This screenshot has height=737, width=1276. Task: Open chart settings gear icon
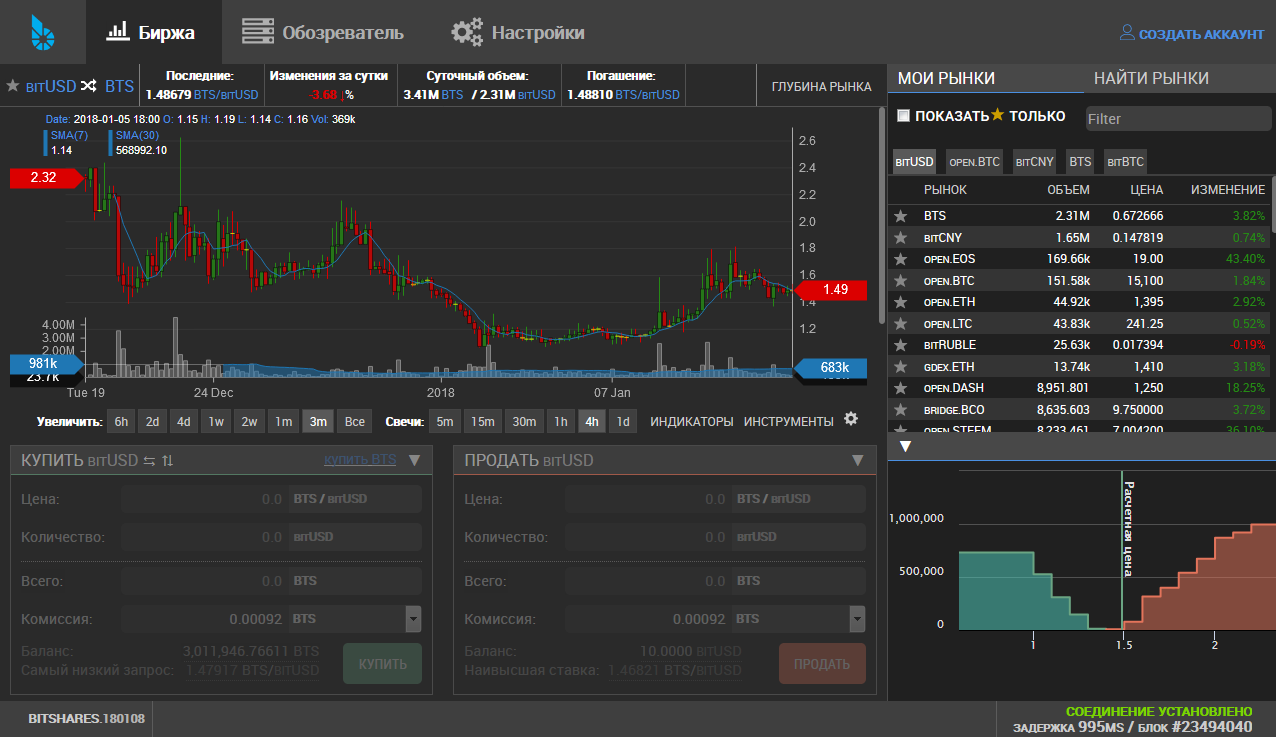(851, 419)
